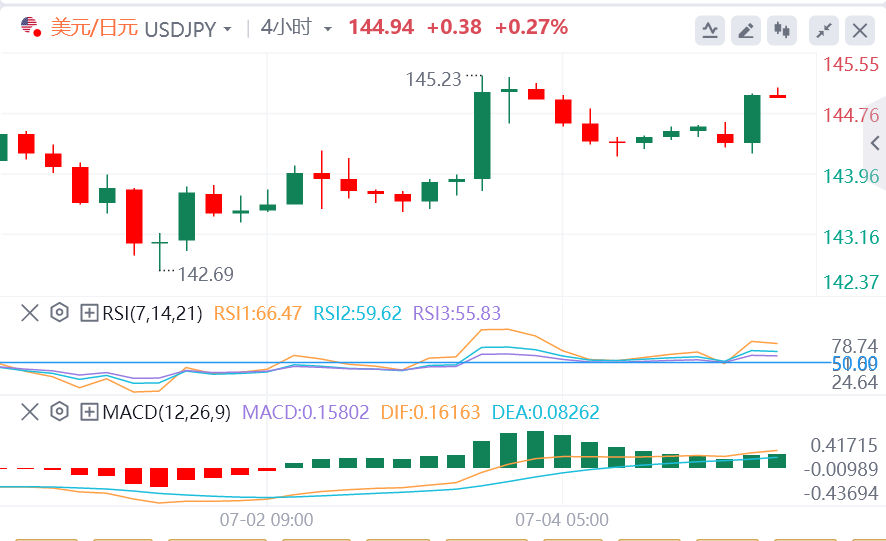886x541 pixels.
Task: Click the MACD(12,26,9) label
Action: pyautogui.click(x=166, y=411)
